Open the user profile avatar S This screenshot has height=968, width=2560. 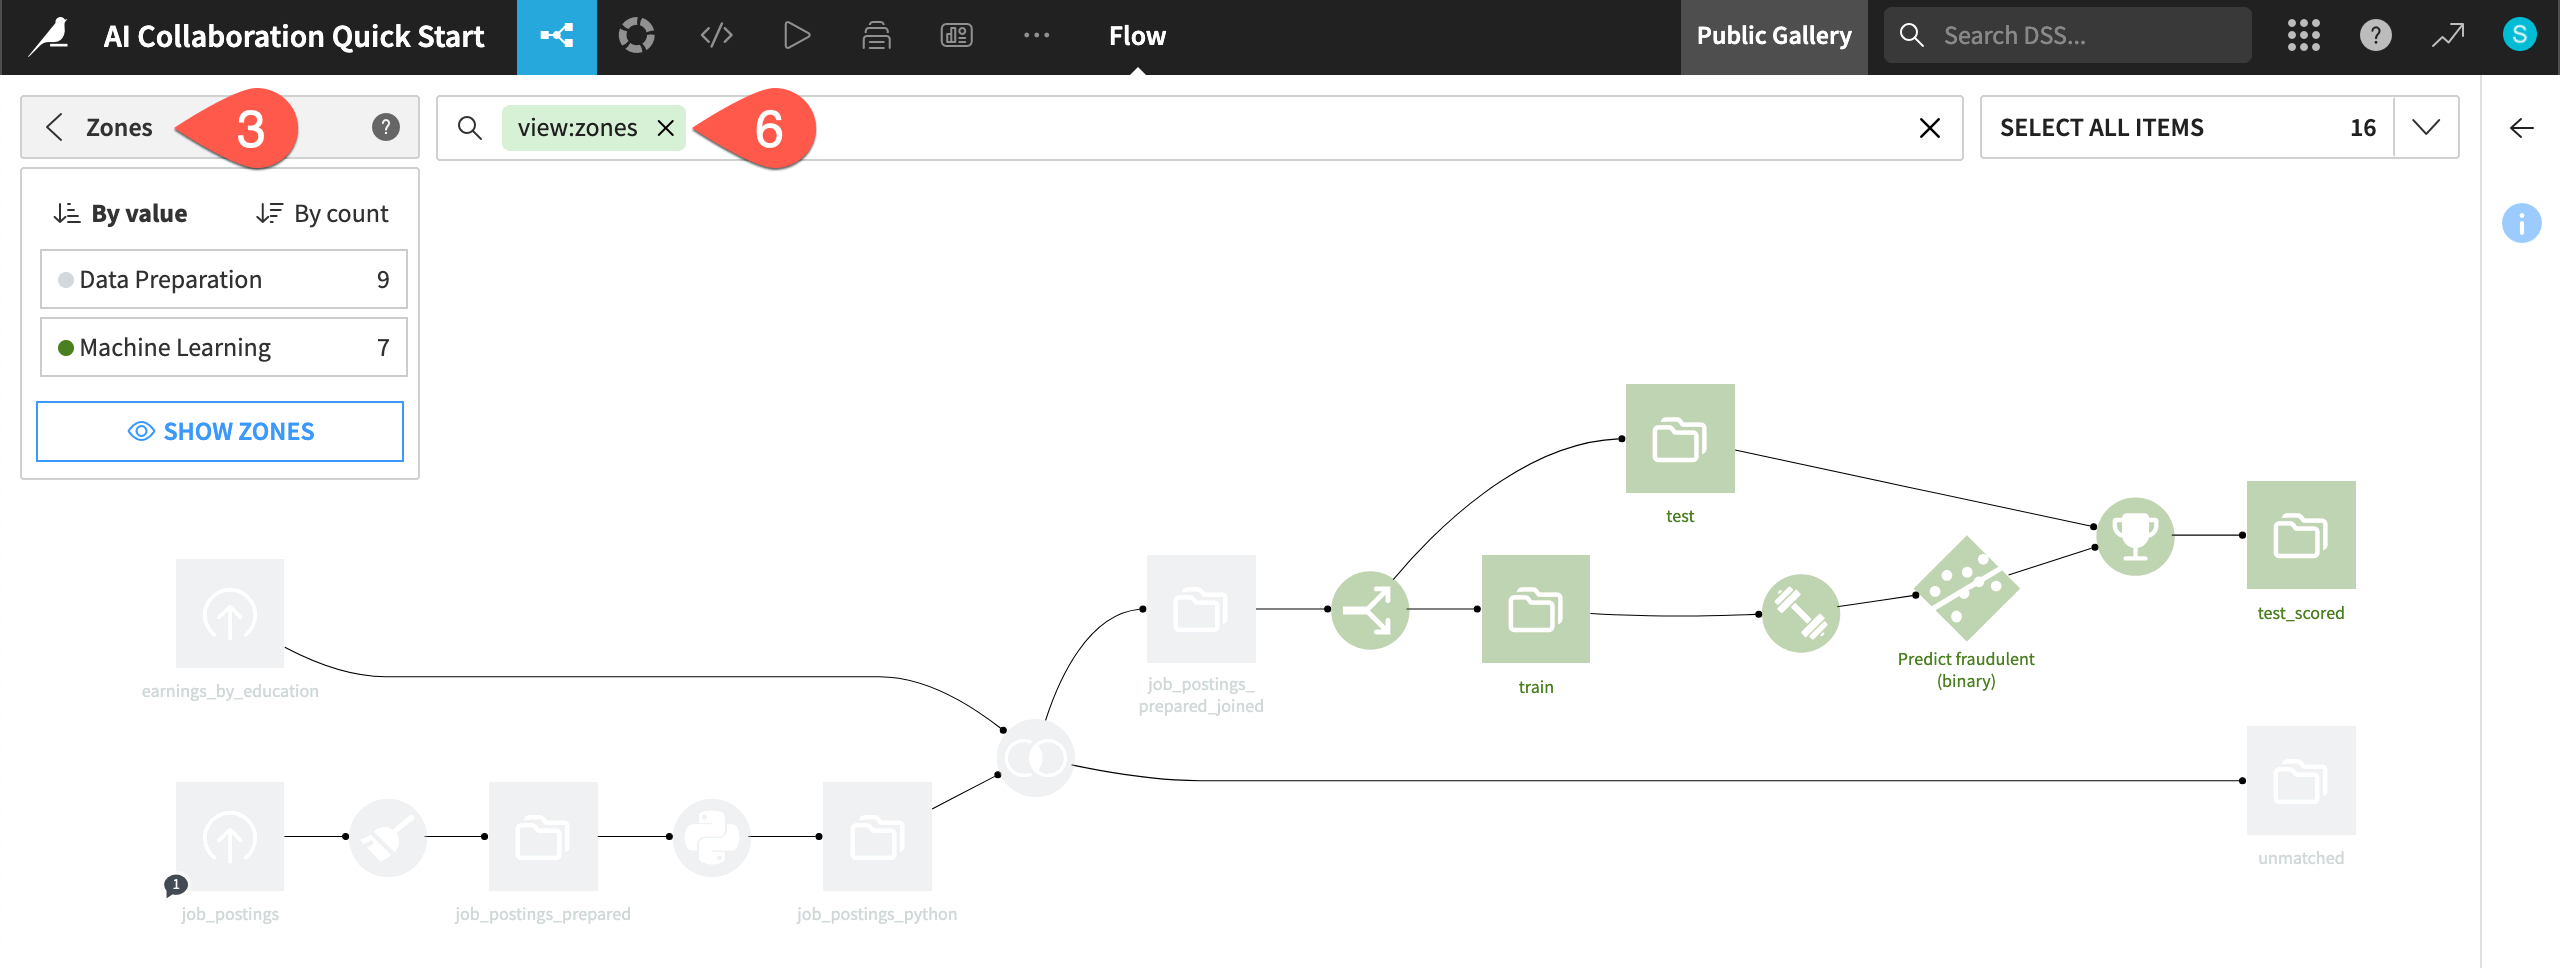click(2519, 35)
